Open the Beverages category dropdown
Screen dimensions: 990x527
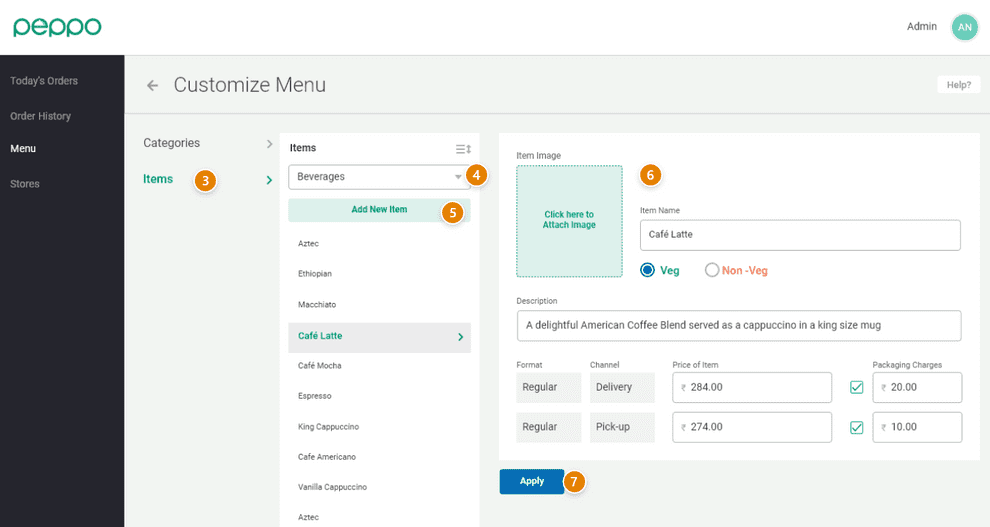[x=378, y=177]
